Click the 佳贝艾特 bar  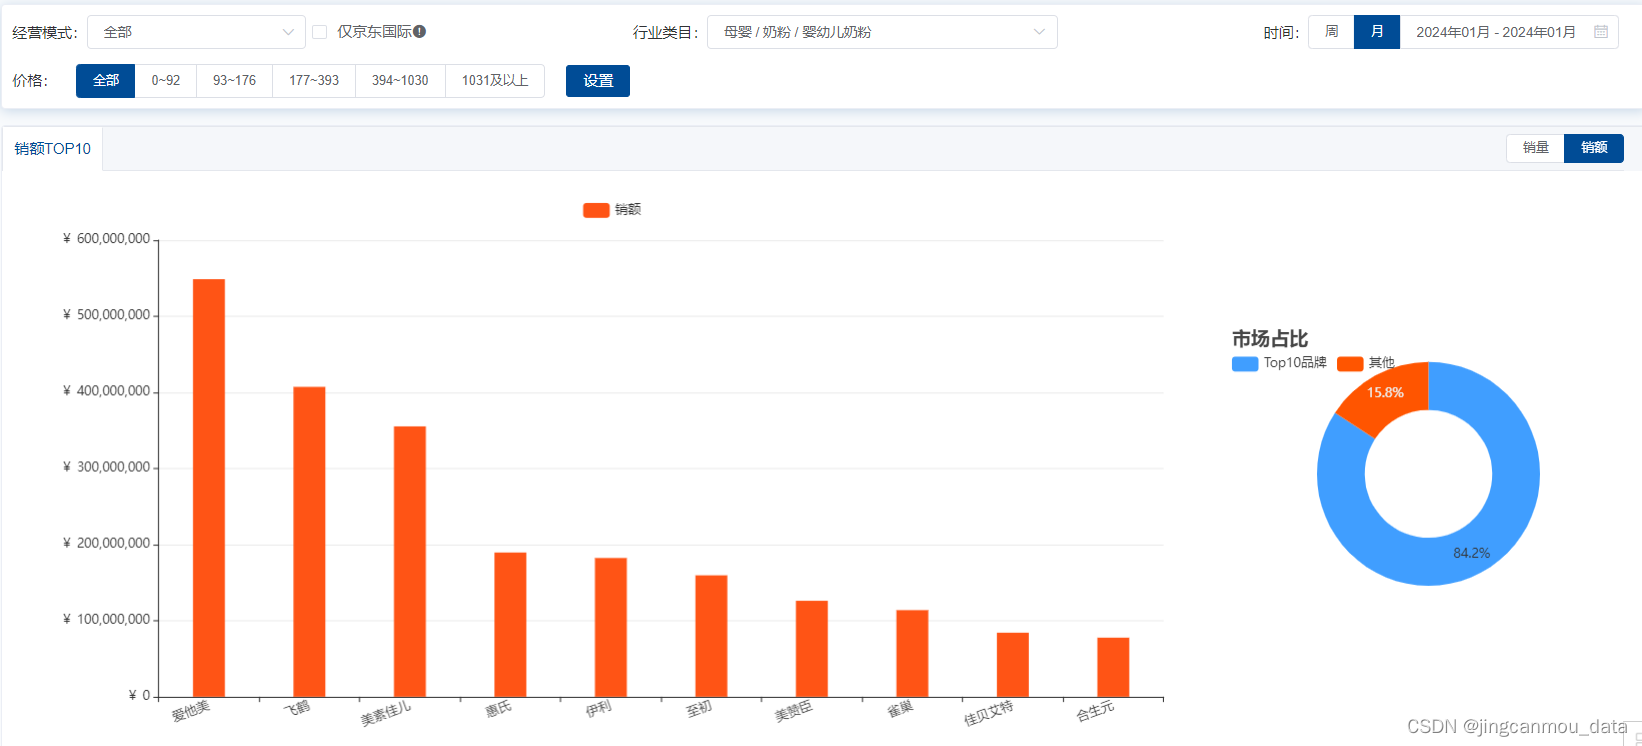click(1013, 665)
